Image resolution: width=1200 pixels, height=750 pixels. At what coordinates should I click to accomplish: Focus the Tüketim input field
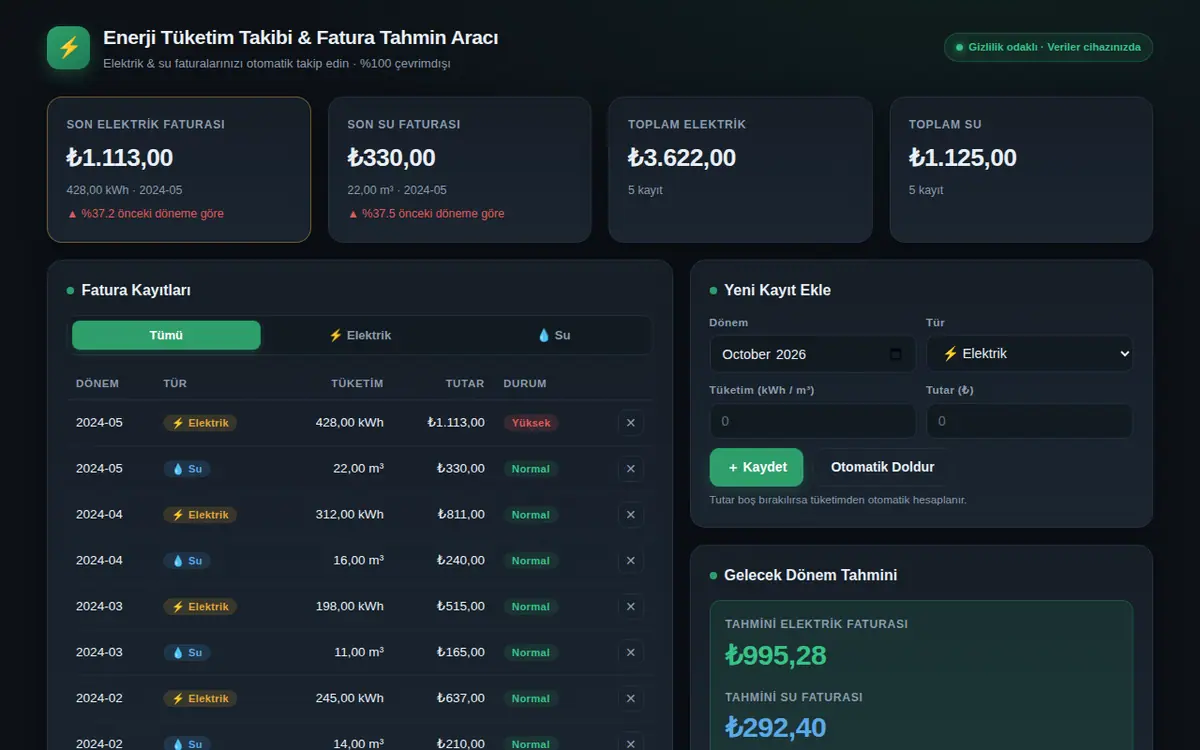point(812,421)
